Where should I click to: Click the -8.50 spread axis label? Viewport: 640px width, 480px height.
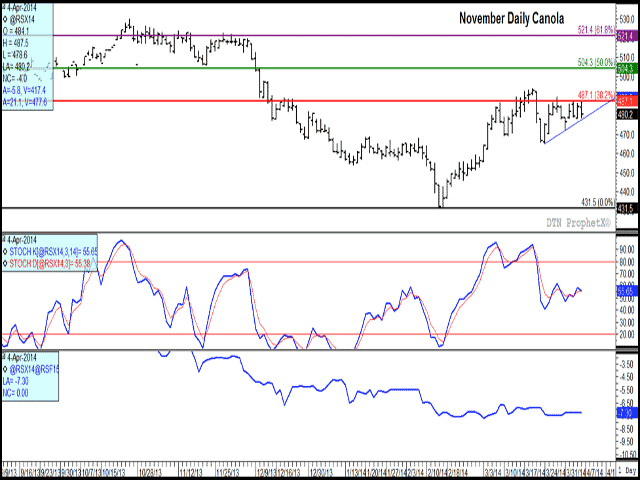pyautogui.click(x=627, y=429)
